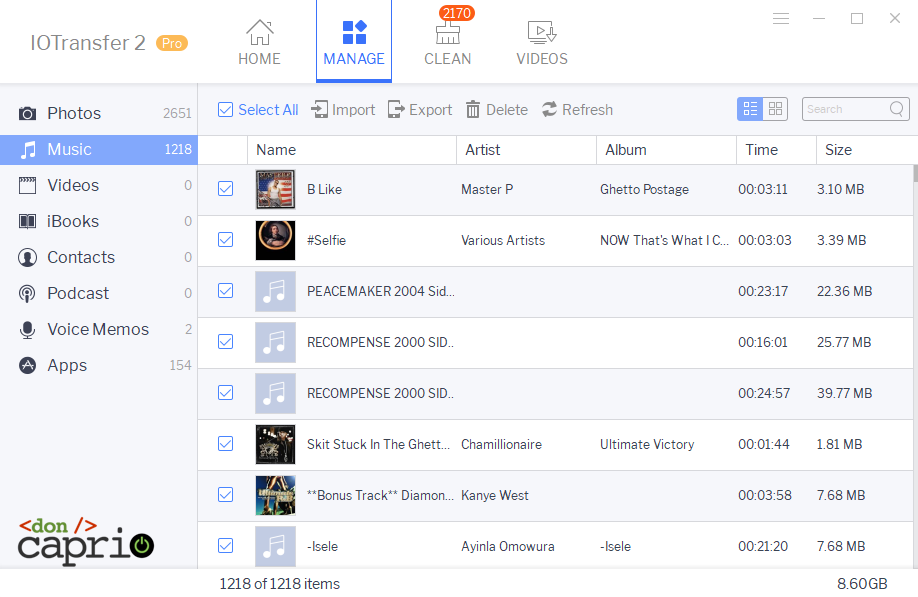
Task: Click the Music note icon
Action: tap(28, 150)
